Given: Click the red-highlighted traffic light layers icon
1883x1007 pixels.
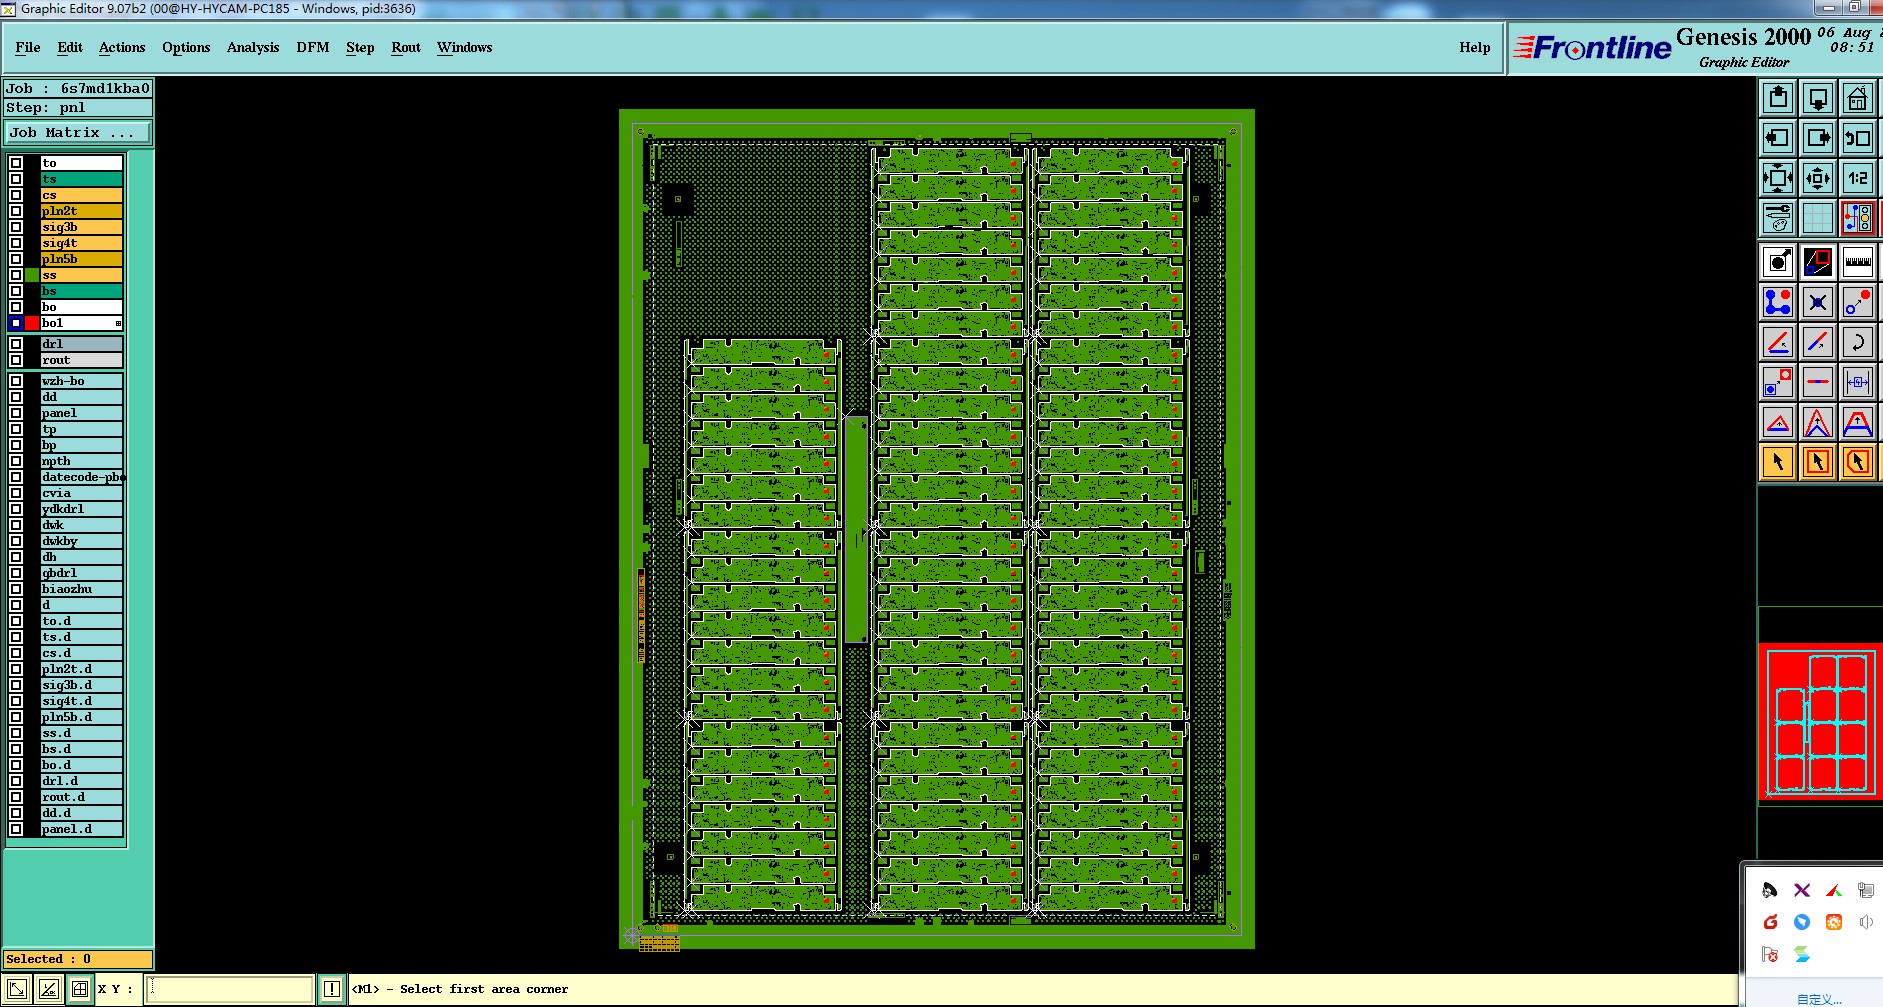Looking at the screenshot, I should click(x=1858, y=218).
